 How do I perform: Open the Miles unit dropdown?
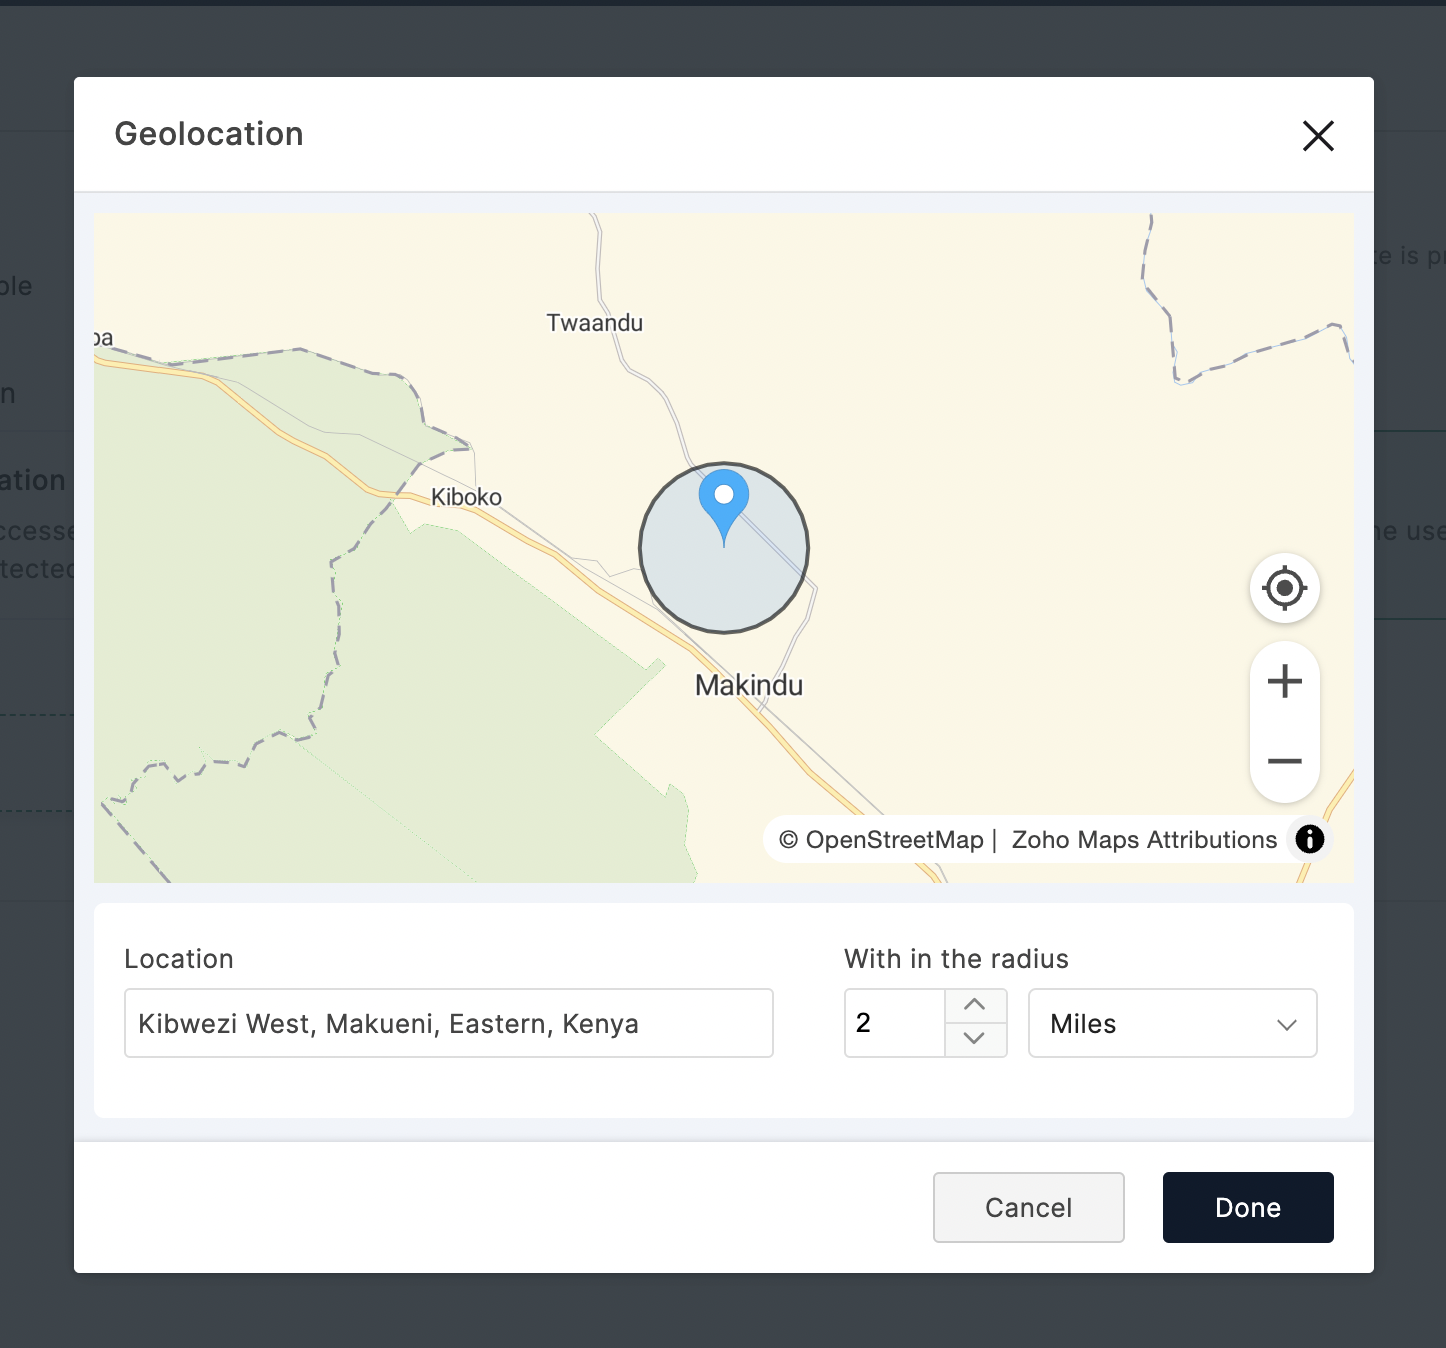click(1172, 1023)
